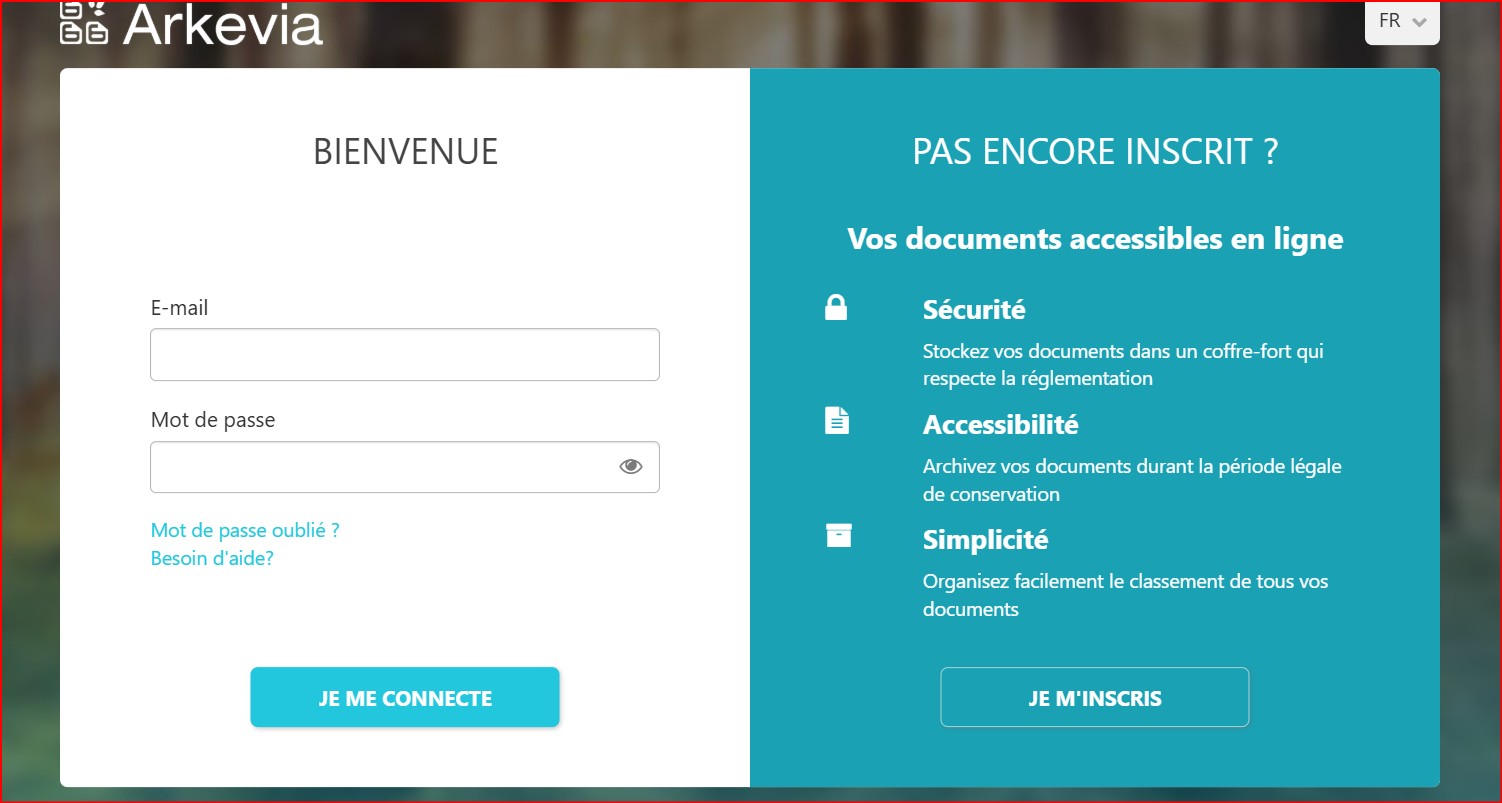Click the Arkevia logo icon
Viewport: 1502px width, 803px height.
pyautogui.click(x=84, y=23)
